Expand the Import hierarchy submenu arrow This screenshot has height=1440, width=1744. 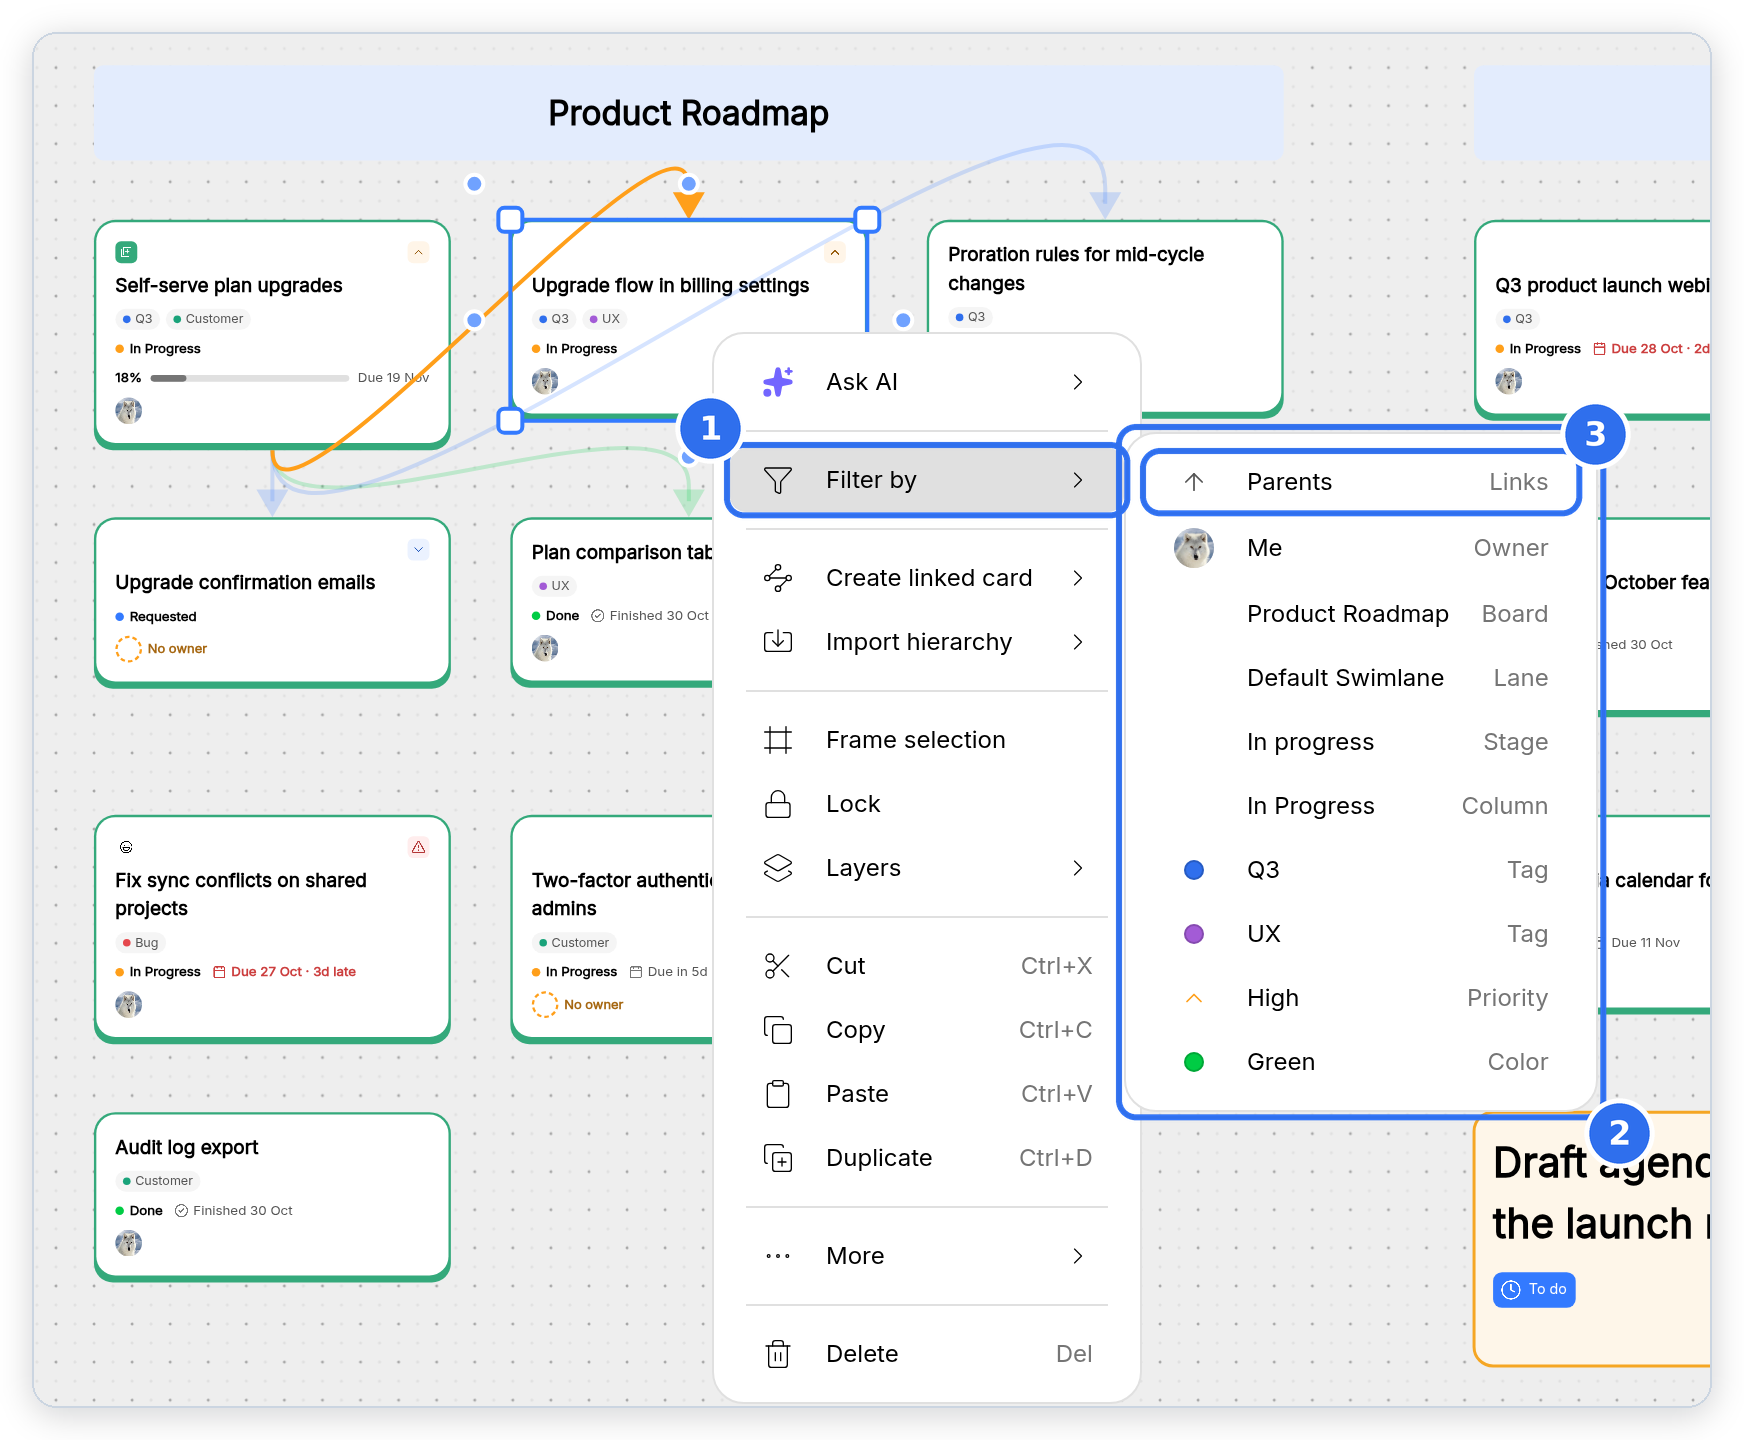tap(1078, 642)
